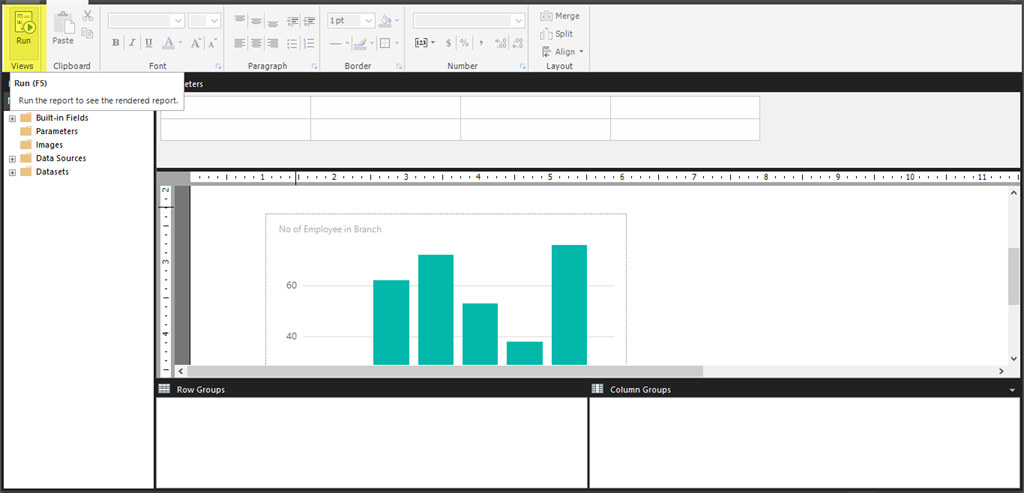Click the Column Groups grid icon
The image size is (1024, 493).
coord(598,389)
